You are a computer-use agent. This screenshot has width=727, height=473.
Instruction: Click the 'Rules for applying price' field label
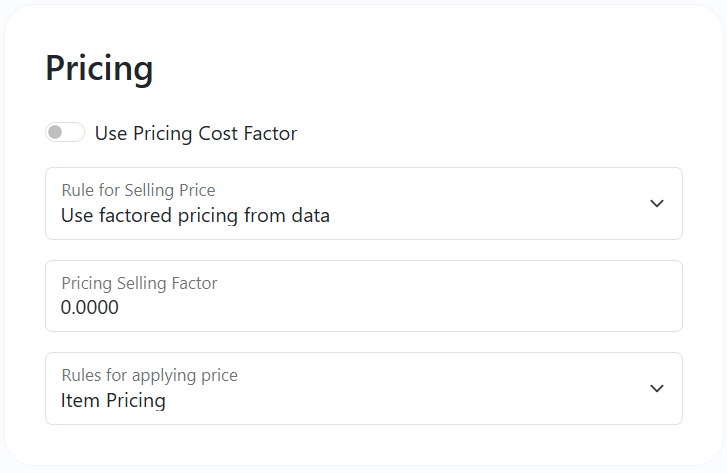coord(149,375)
